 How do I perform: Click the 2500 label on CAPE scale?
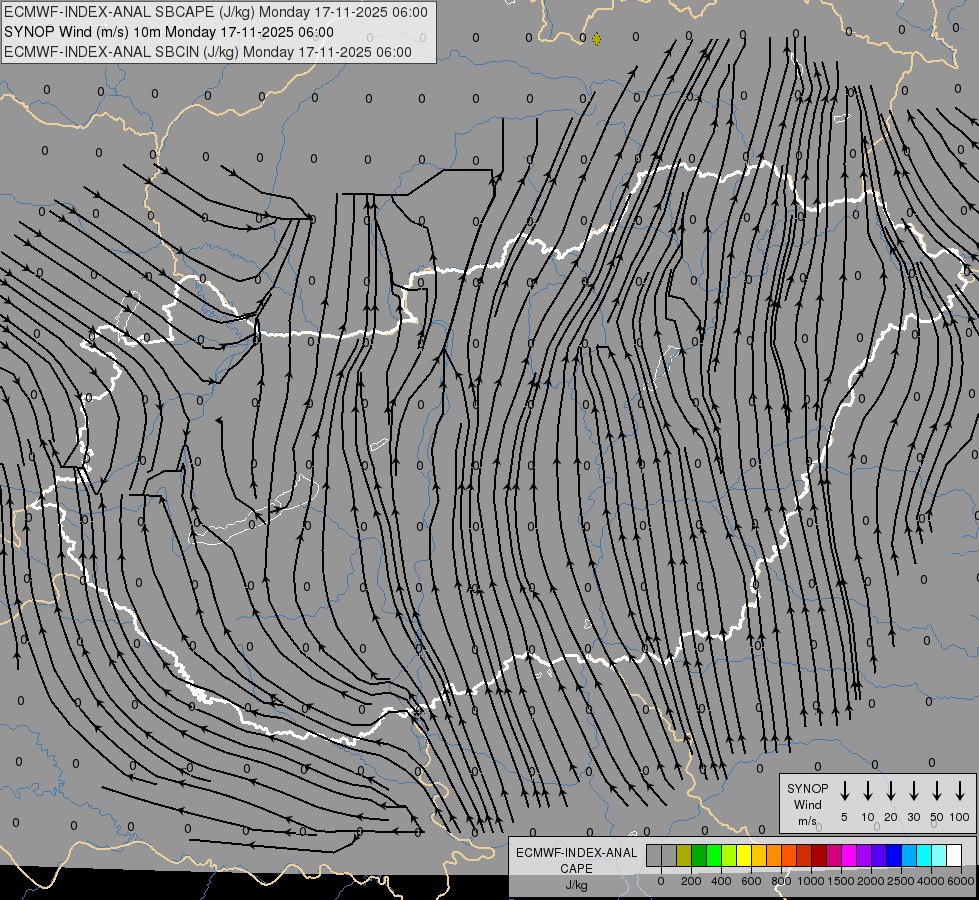click(x=901, y=881)
